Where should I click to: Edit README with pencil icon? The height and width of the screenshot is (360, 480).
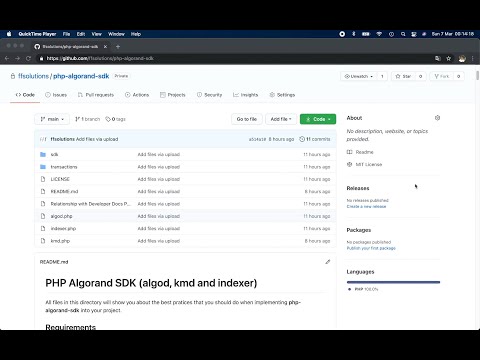(x=328, y=262)
